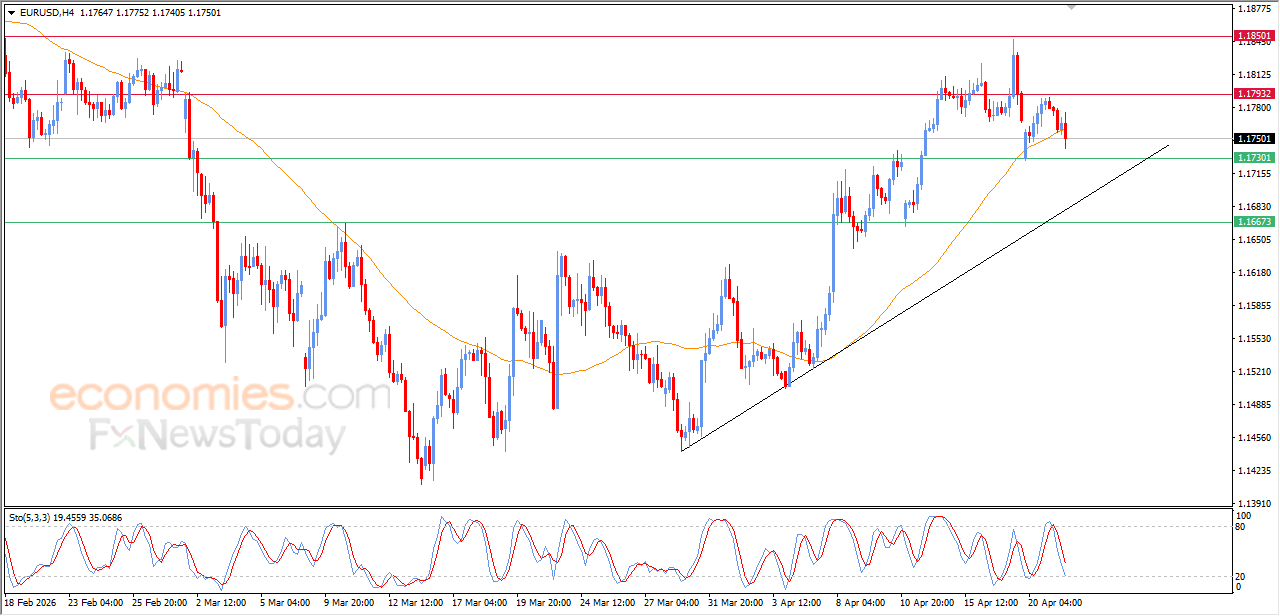Click the 1.14560 price axis value

1254,438
